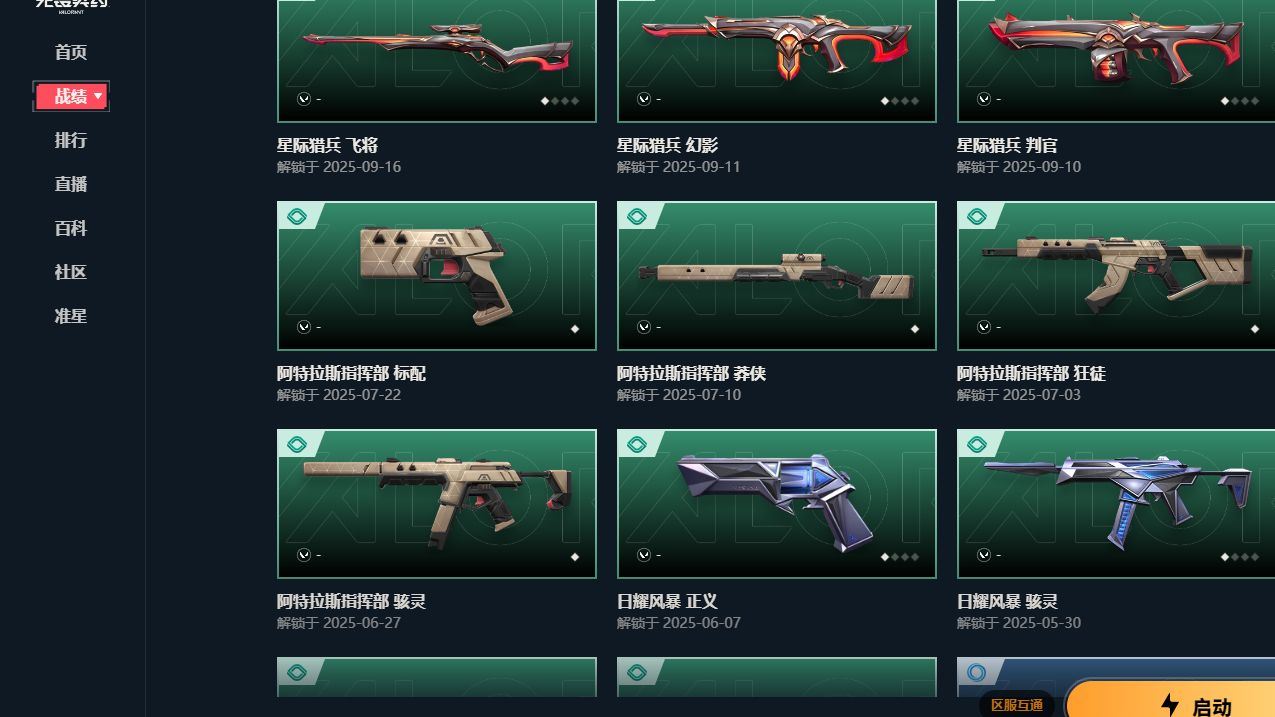Open the 社区 sidebar page

[71, 272]
